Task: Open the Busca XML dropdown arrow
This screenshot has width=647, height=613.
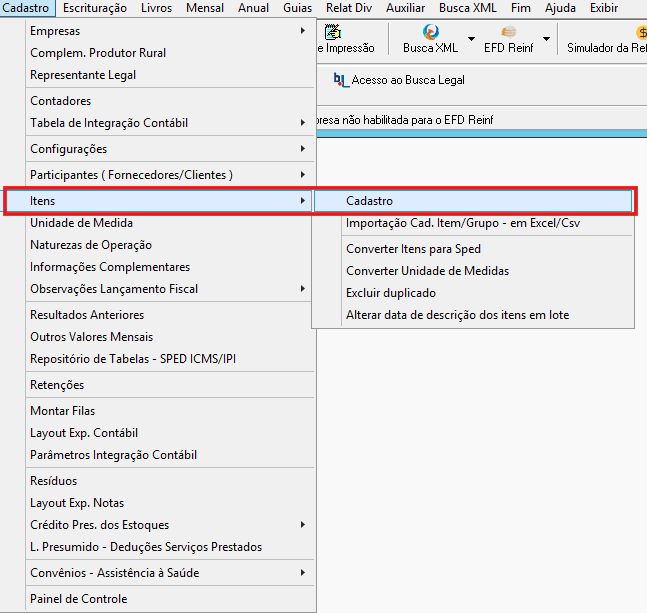Action: (471, 39)
